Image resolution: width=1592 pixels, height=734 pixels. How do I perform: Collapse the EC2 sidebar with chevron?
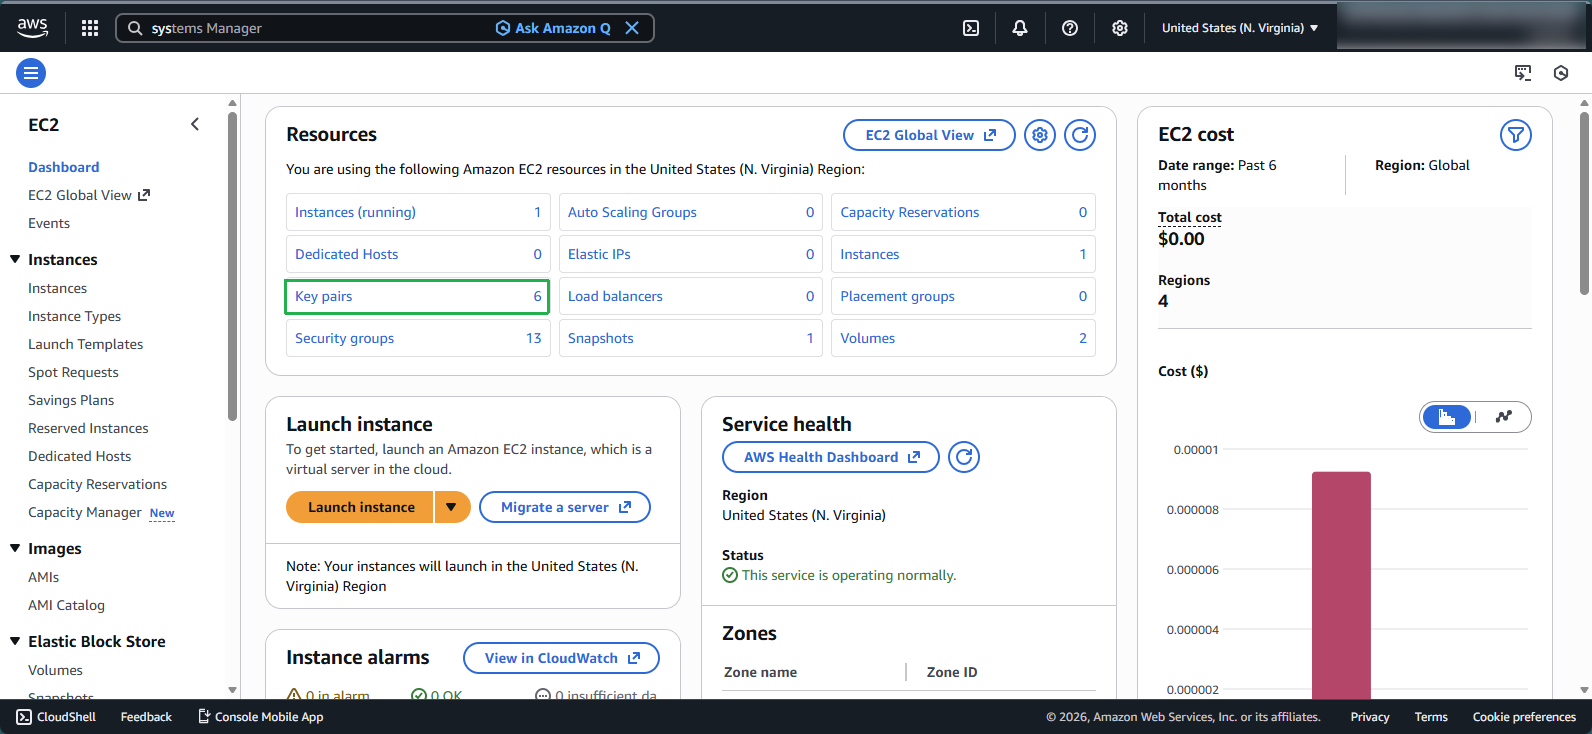[x=195, y=124]
